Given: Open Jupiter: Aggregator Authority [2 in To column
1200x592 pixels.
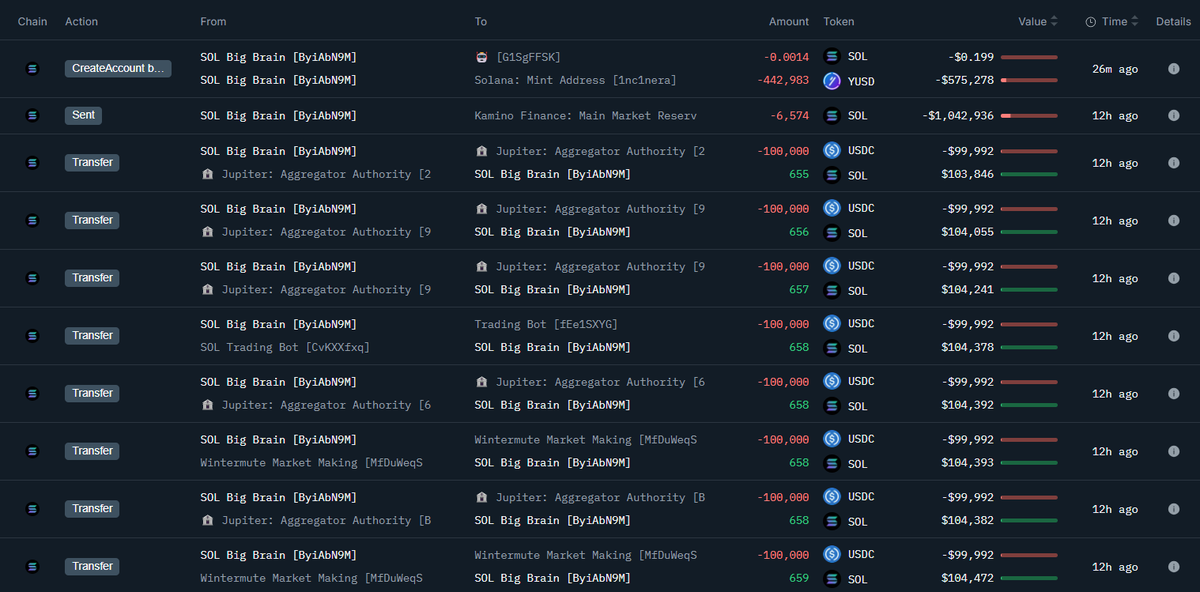Looking at the screenshot, I should pyautogui.click(x=600, y=151).
